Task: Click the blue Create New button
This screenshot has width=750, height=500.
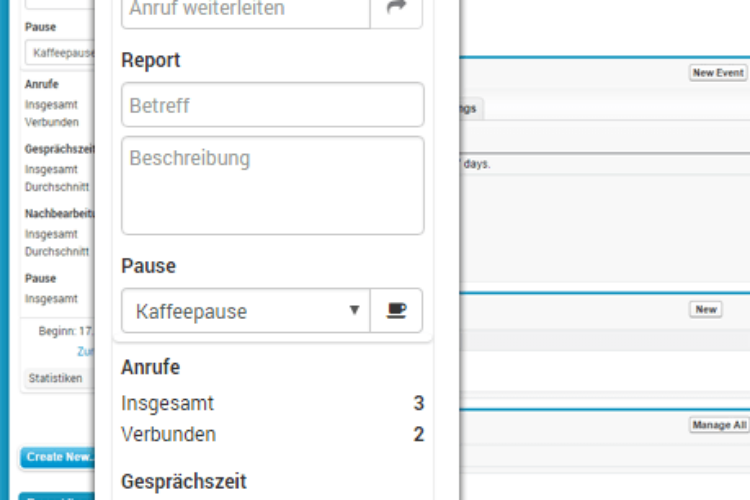Action: 57,457
